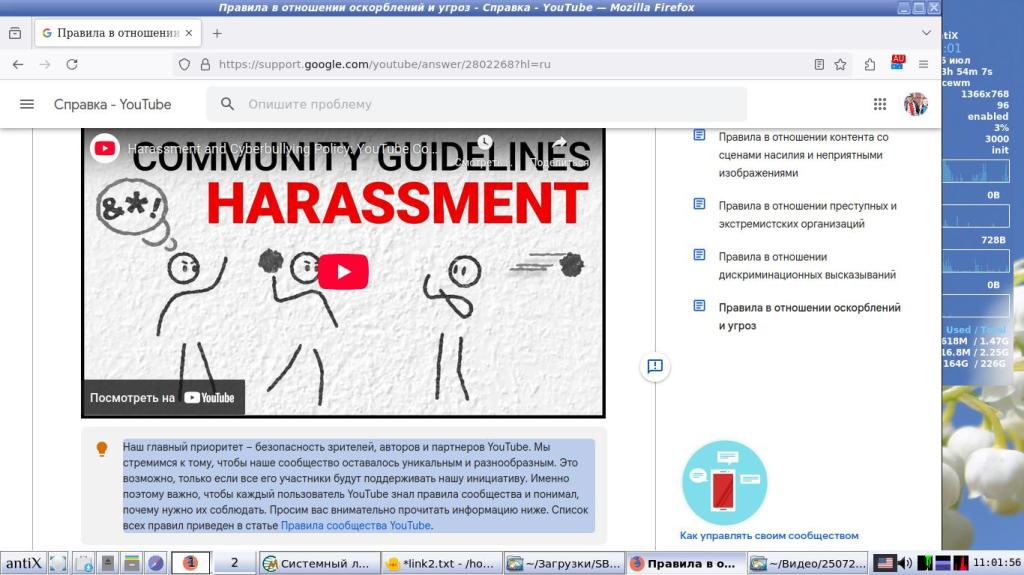Screen dimensions: 1024x575
Task: Switch to workspace 2 in taskbar
Action: pyautogui.click(x=235, y=563)
